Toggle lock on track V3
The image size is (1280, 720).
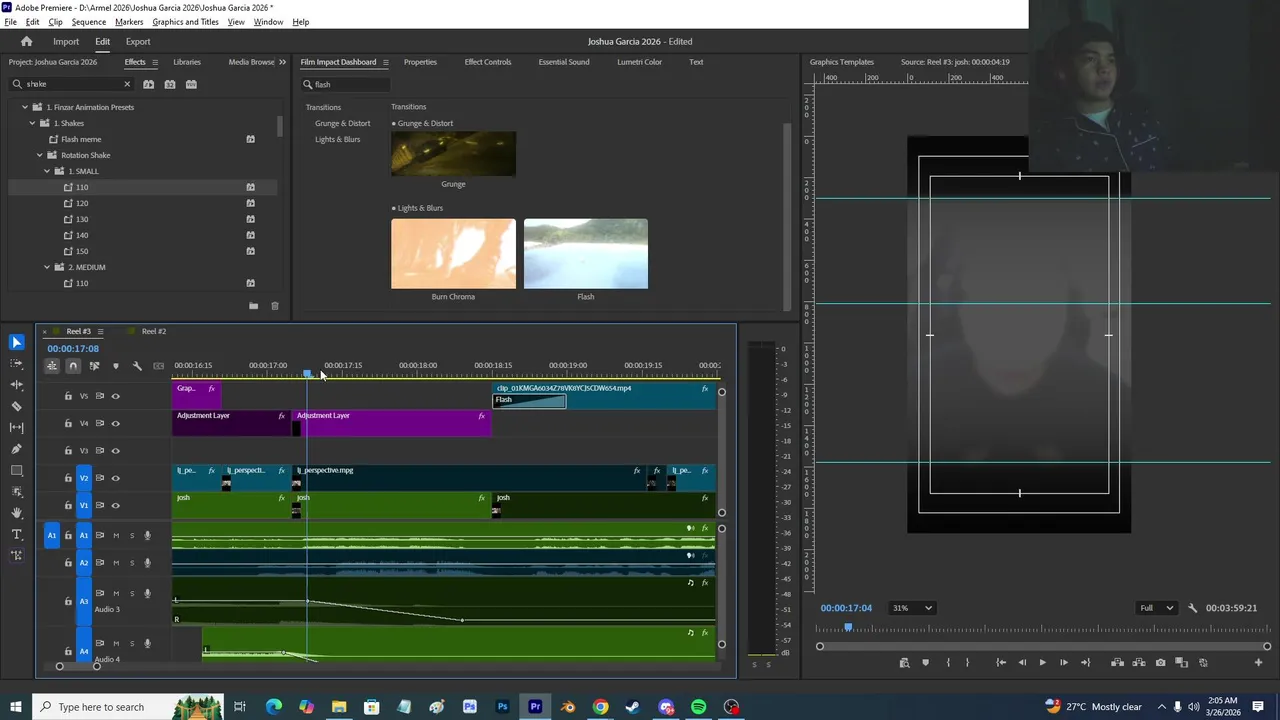[68, 451]
